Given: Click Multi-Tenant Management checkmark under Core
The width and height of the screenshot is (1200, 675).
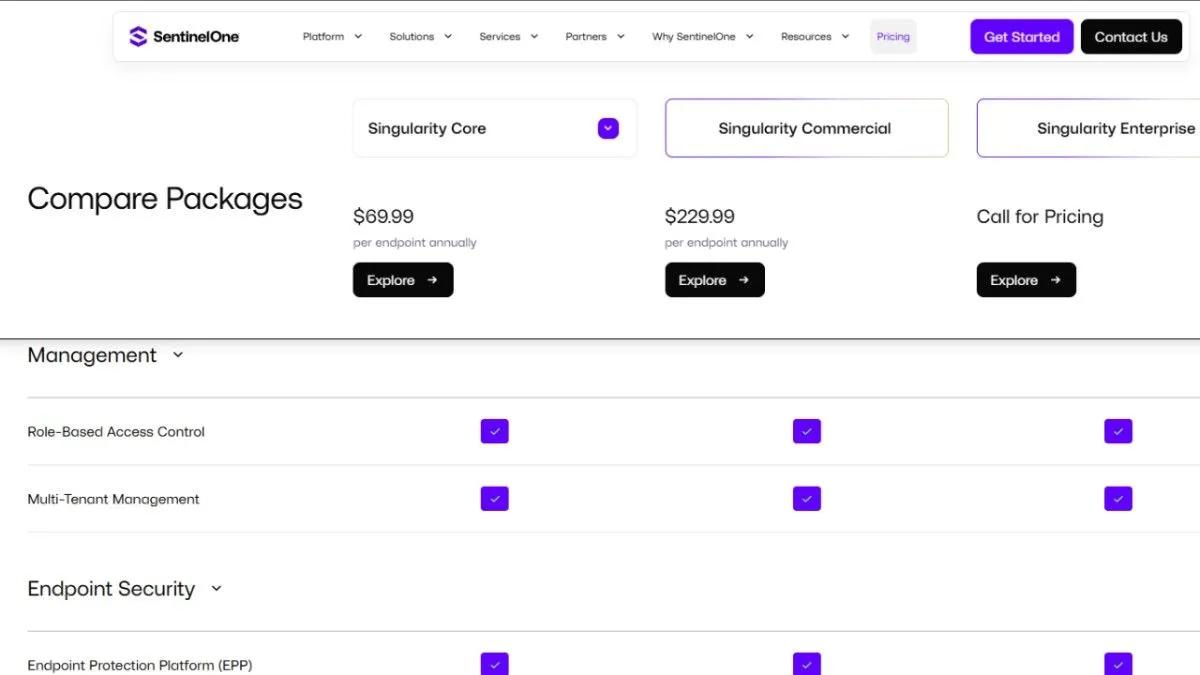Looking at the screenshot, I should (x=495, y=498).
